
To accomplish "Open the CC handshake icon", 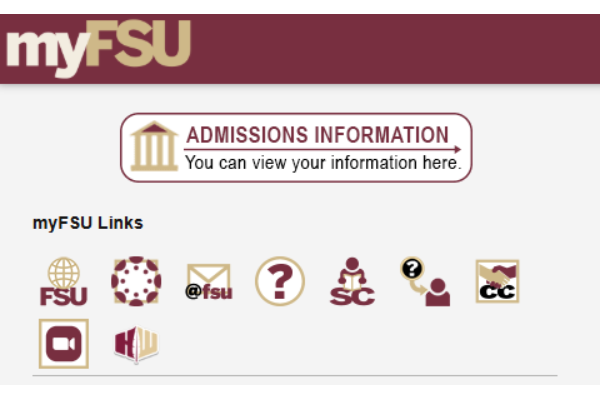I will pyautogui.click(x=497, y=282).
